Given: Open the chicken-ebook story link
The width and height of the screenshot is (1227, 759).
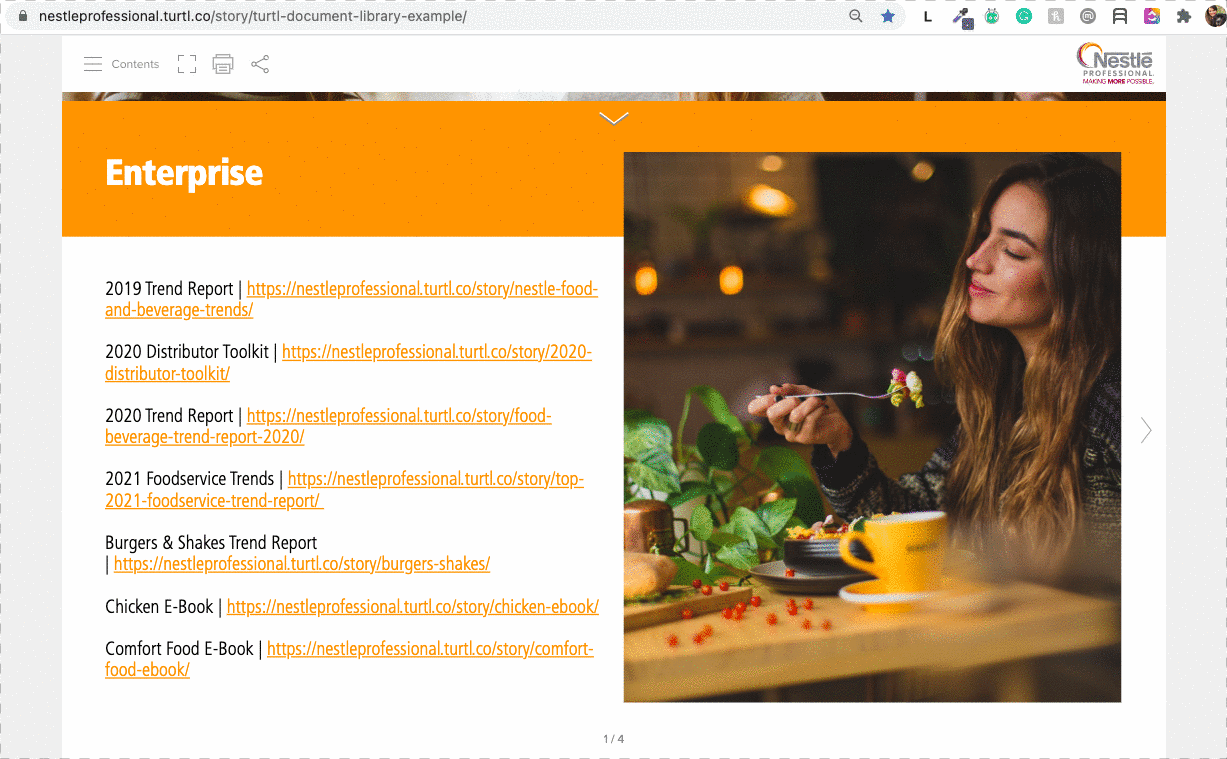Looking at the screenshot, I should [x=413, y=607].
